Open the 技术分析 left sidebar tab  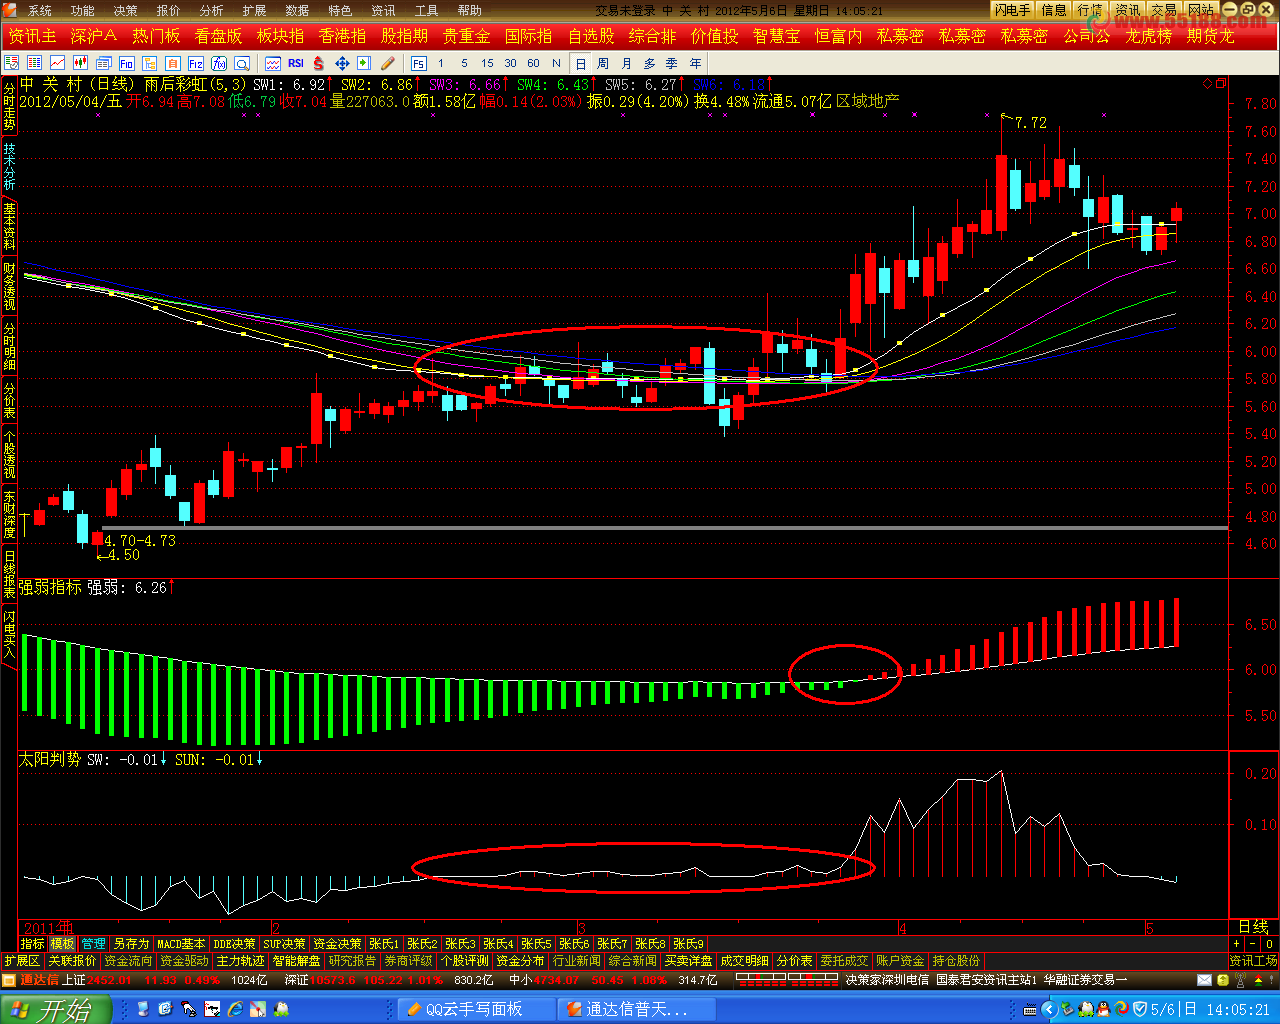coord(9,166)
